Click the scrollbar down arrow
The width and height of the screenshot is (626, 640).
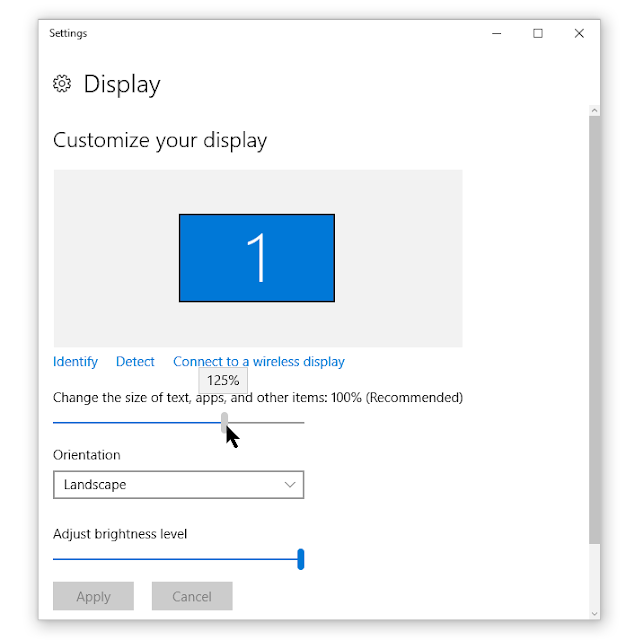[x=594, y=613]
